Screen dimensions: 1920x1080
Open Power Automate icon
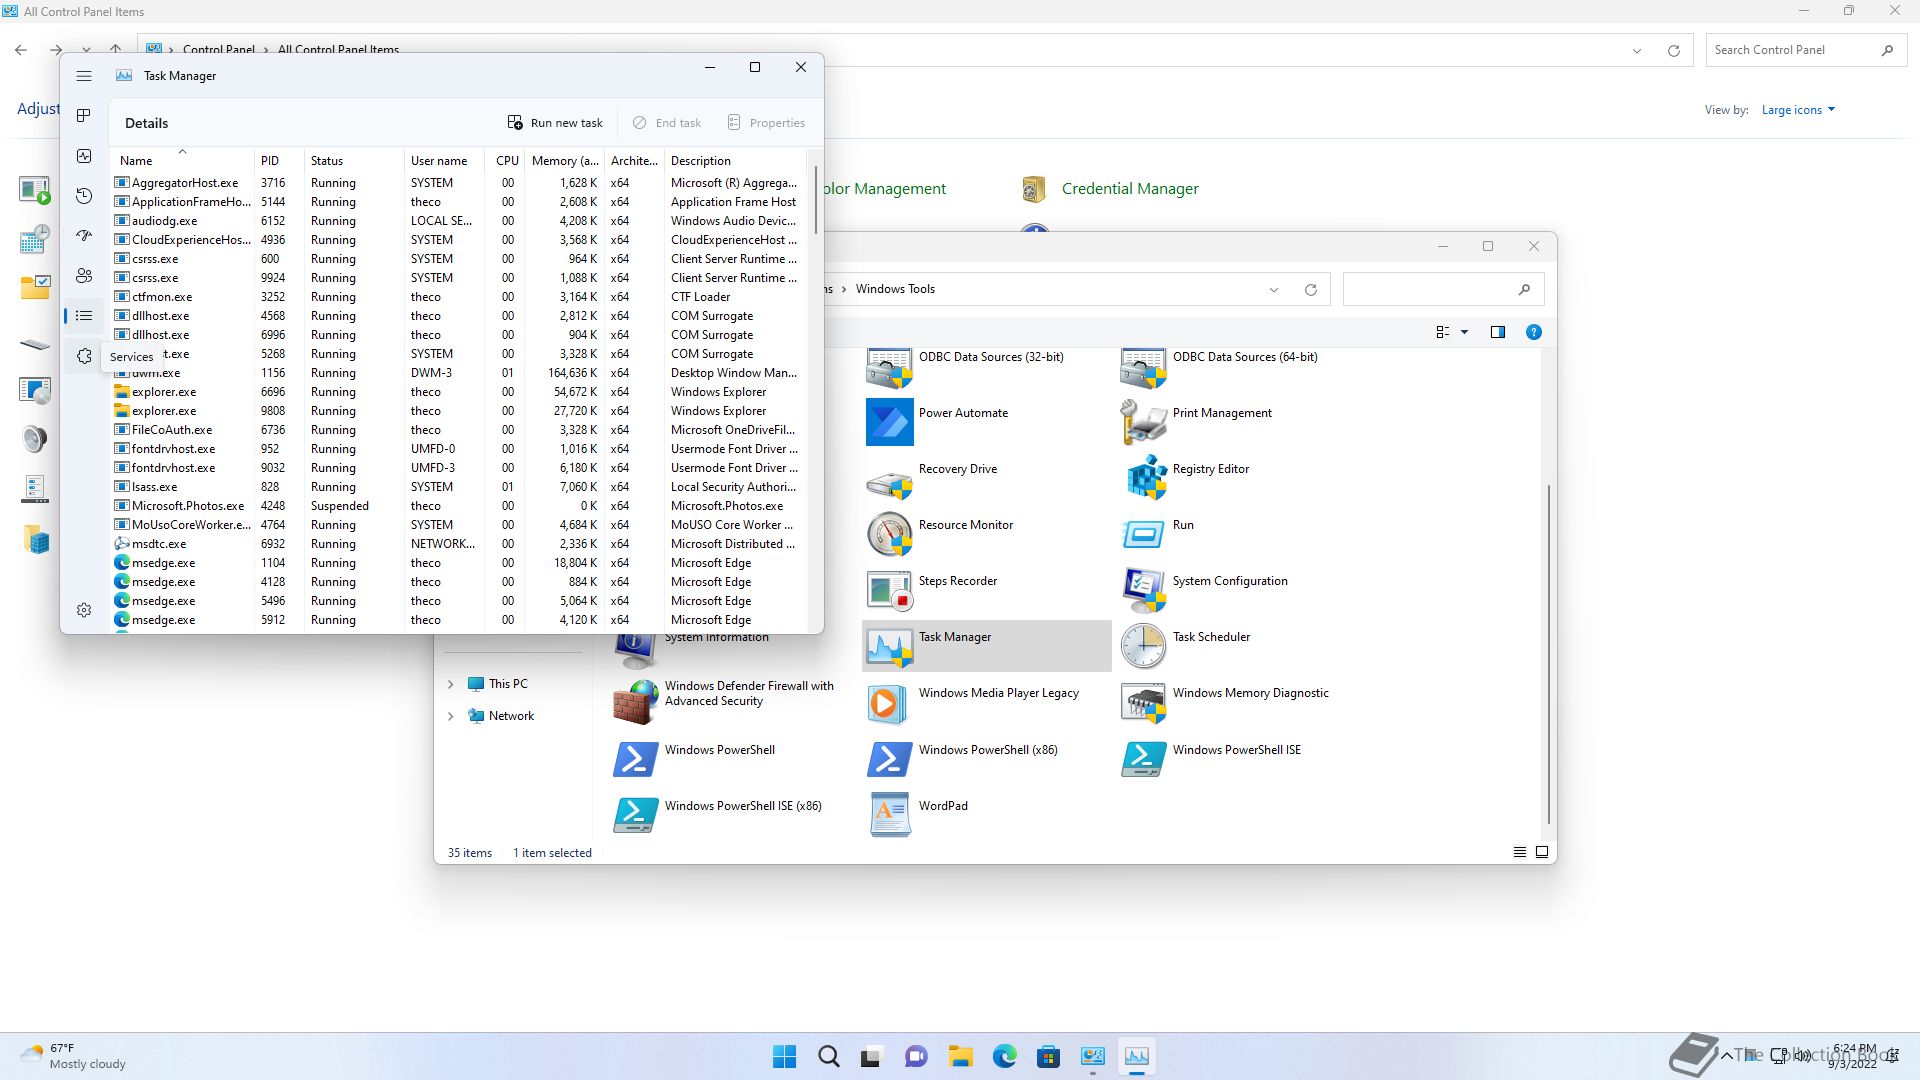coord(889,422)
